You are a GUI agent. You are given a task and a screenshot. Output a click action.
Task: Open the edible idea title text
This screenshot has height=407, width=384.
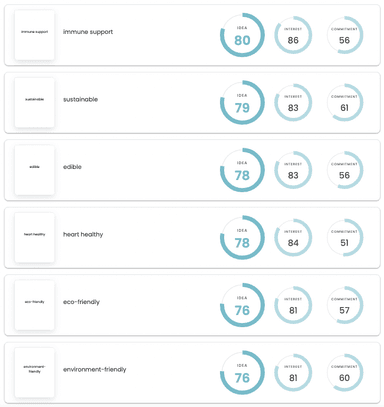72,167
